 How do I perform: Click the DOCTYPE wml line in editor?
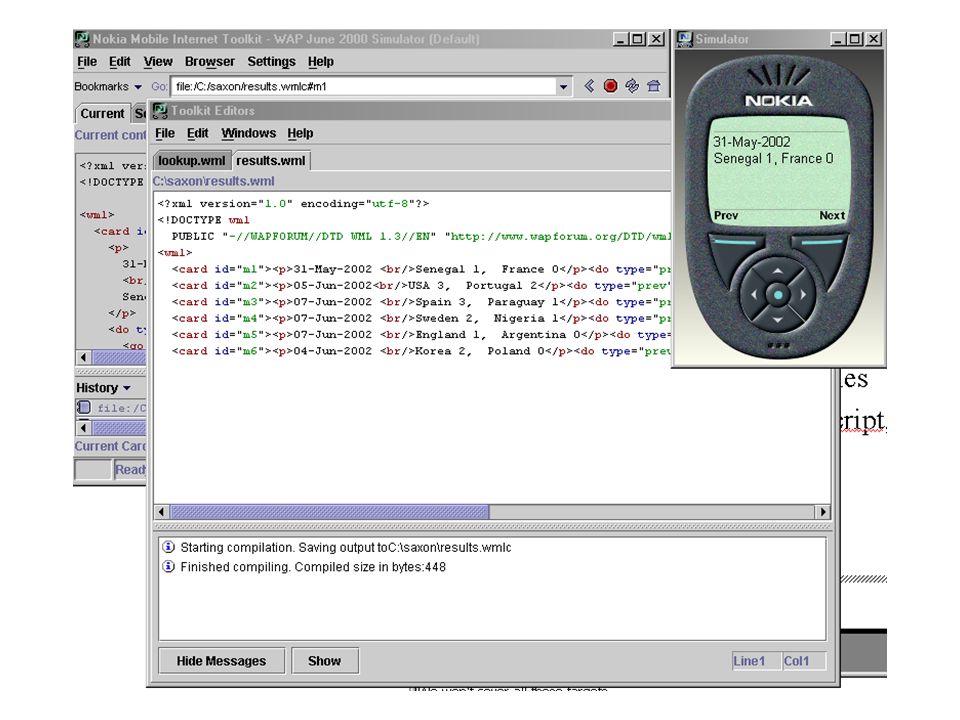point(203,220)
